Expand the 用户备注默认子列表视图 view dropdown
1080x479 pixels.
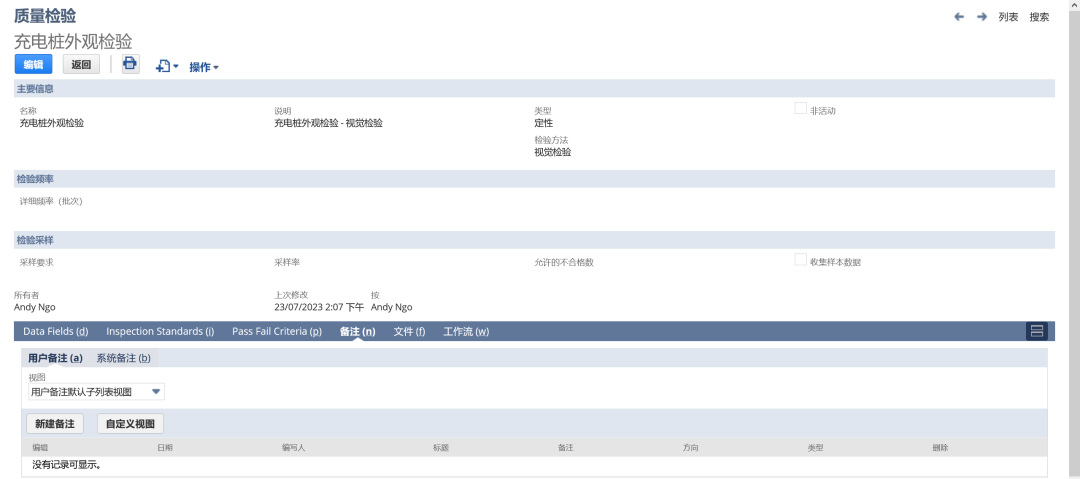[96, 392]
